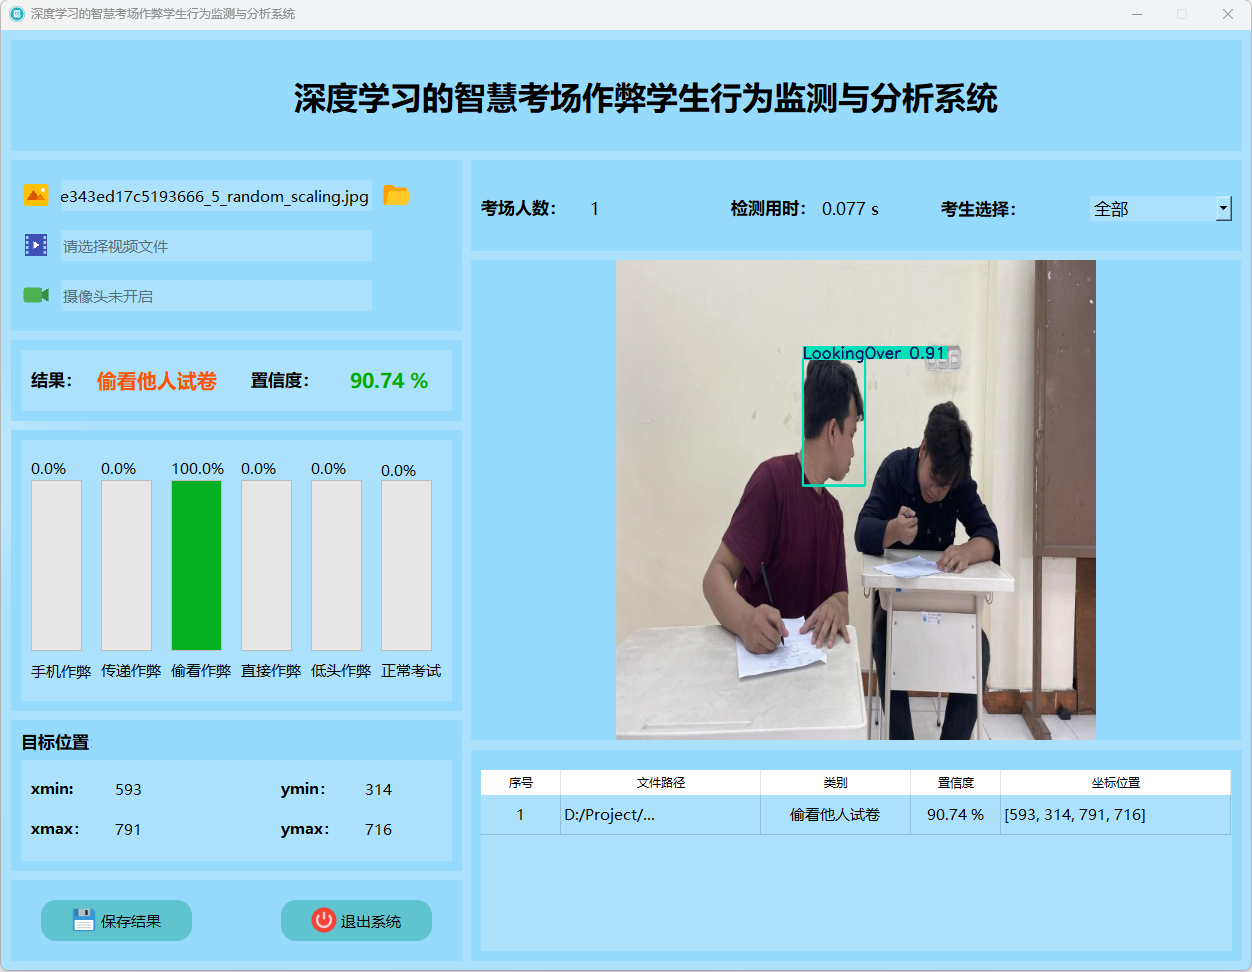Click the 类别 column header
Screen dimensions: 1252x972
point(836,782)
